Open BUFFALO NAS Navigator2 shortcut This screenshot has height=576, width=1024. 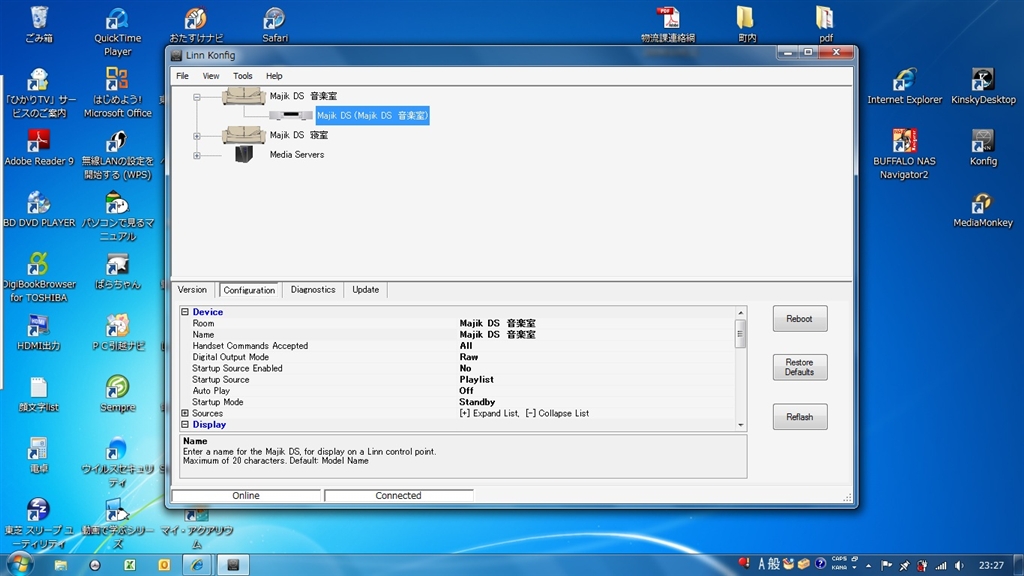(903, 142)
